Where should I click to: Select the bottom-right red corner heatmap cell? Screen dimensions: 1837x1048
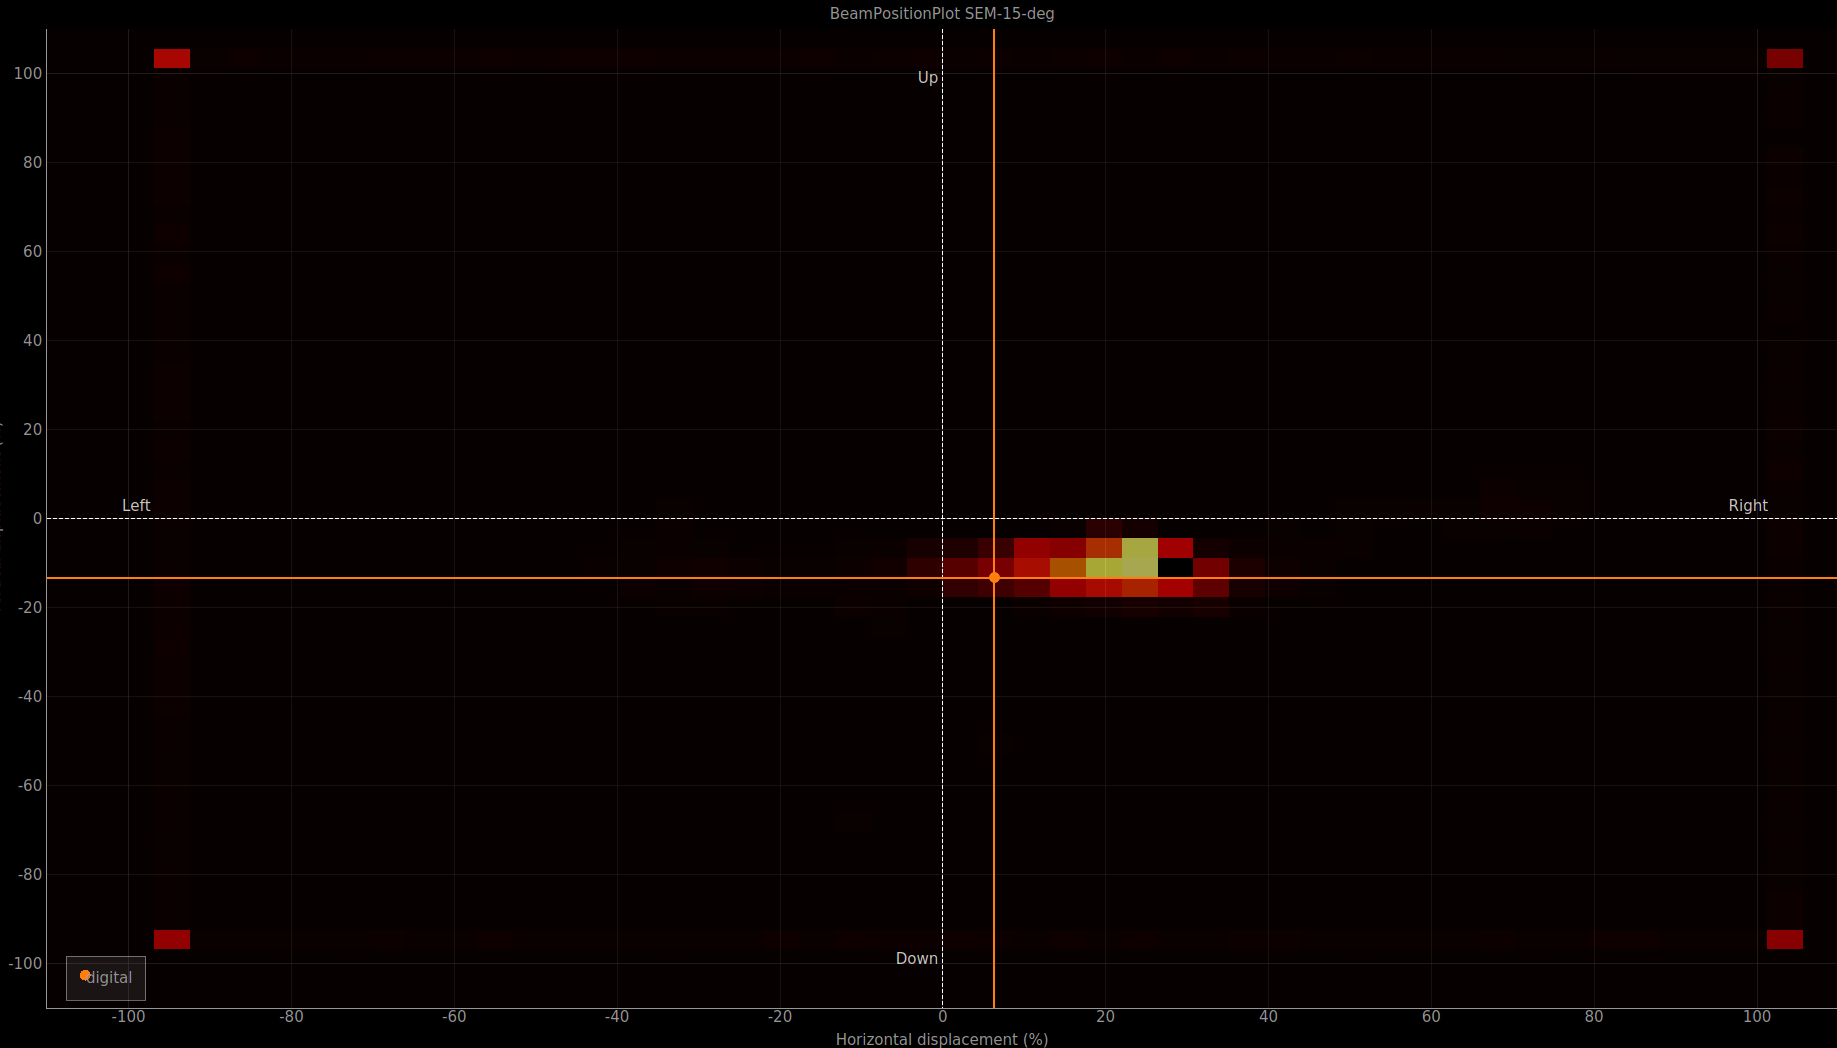point(1785,939)
